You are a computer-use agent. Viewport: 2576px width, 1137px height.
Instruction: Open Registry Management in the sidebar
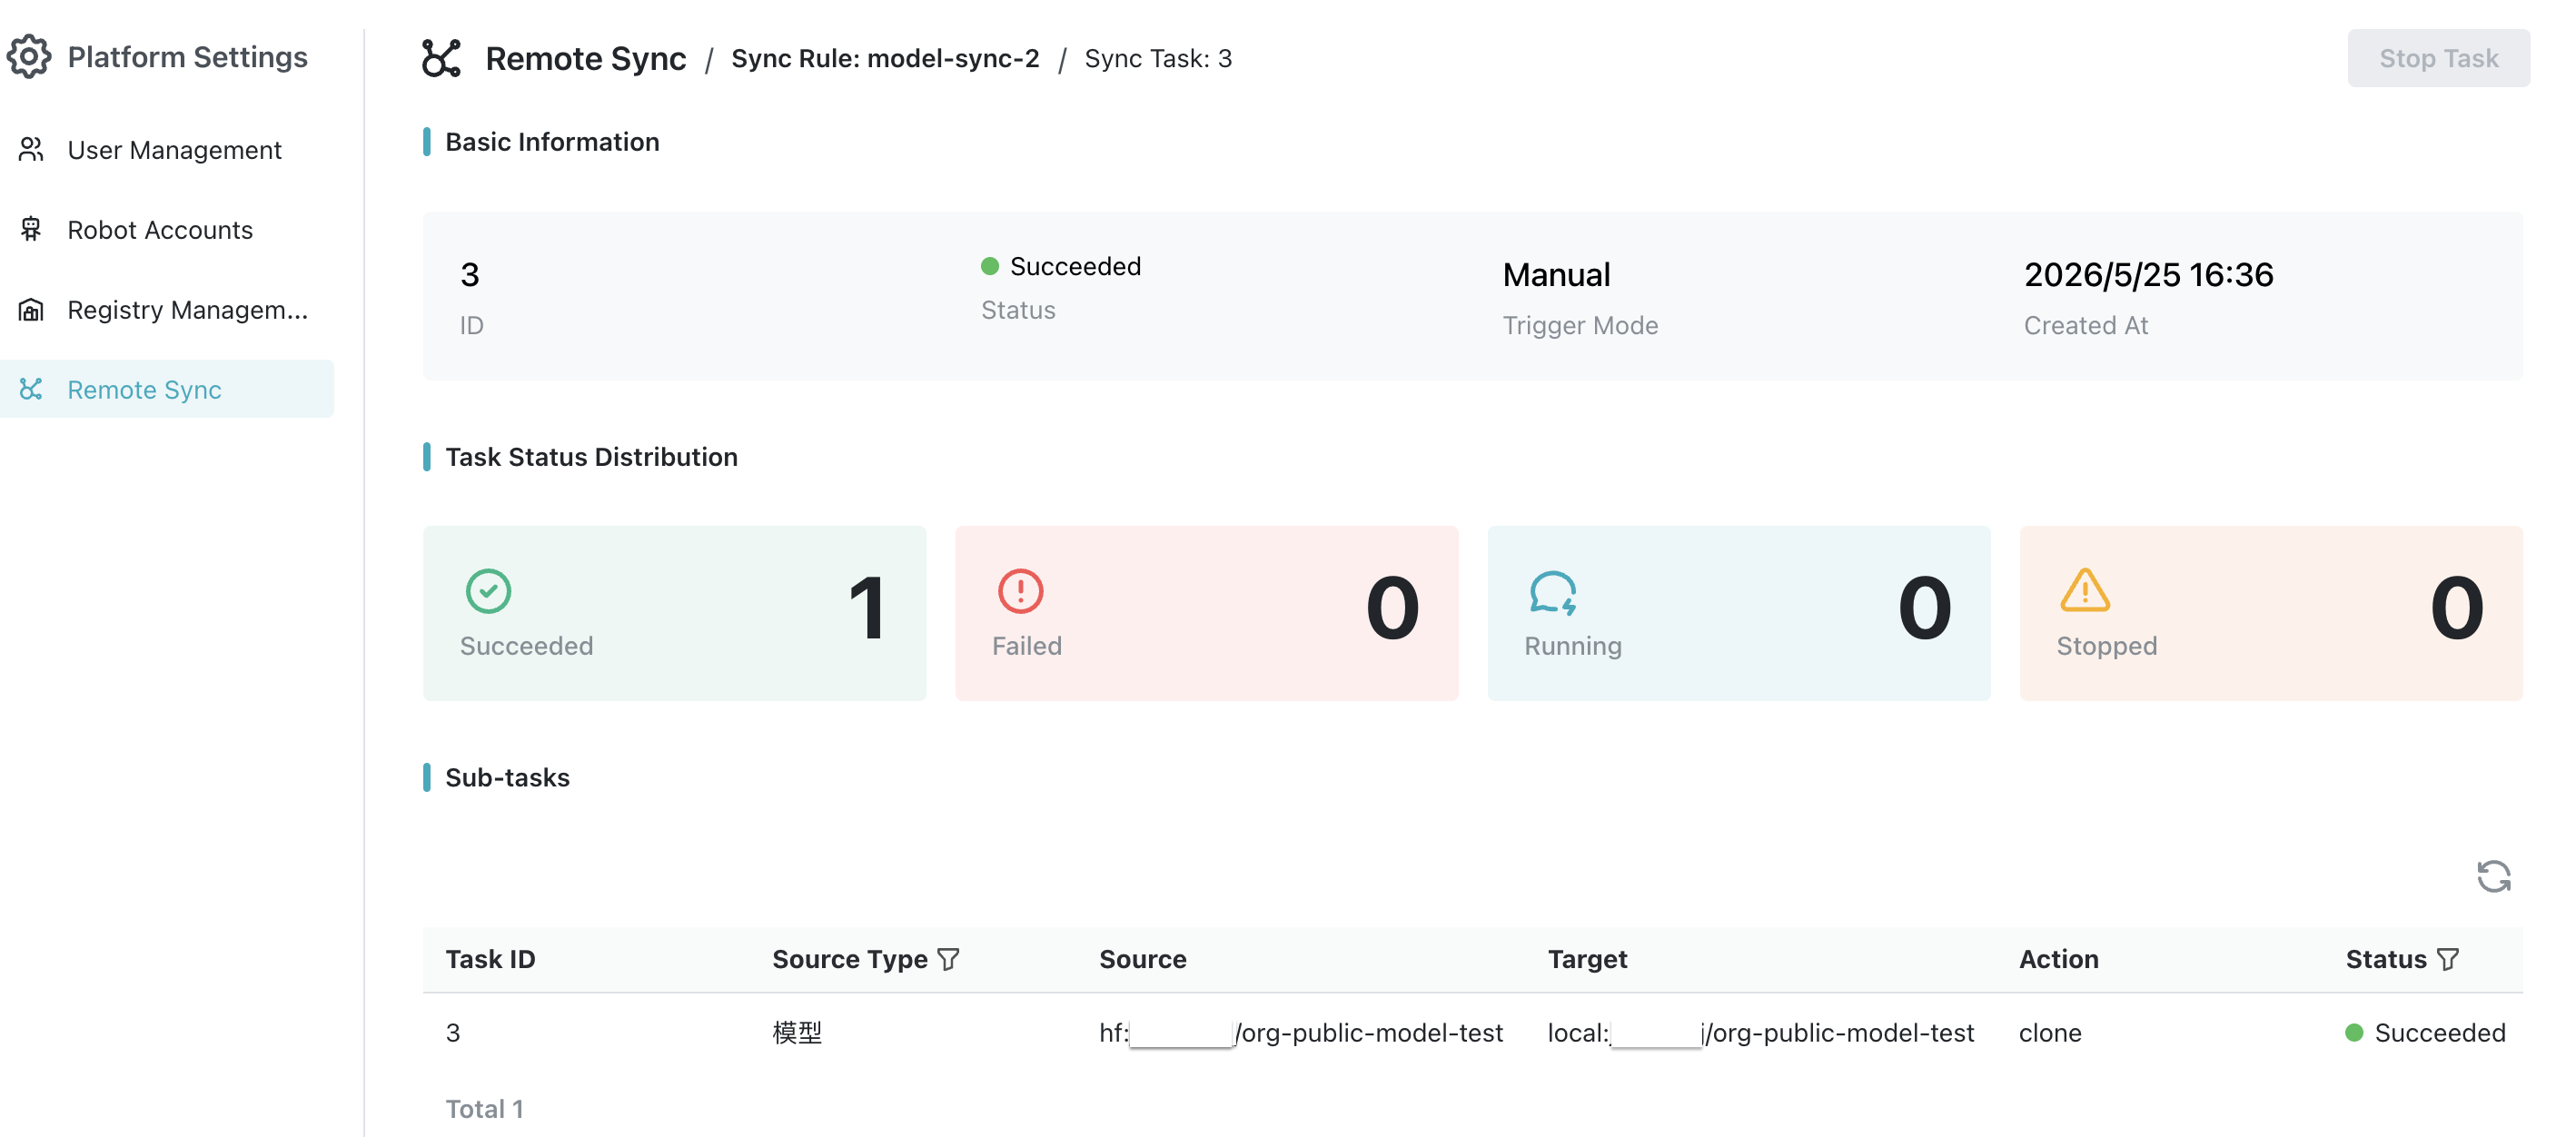coord(167,310)
